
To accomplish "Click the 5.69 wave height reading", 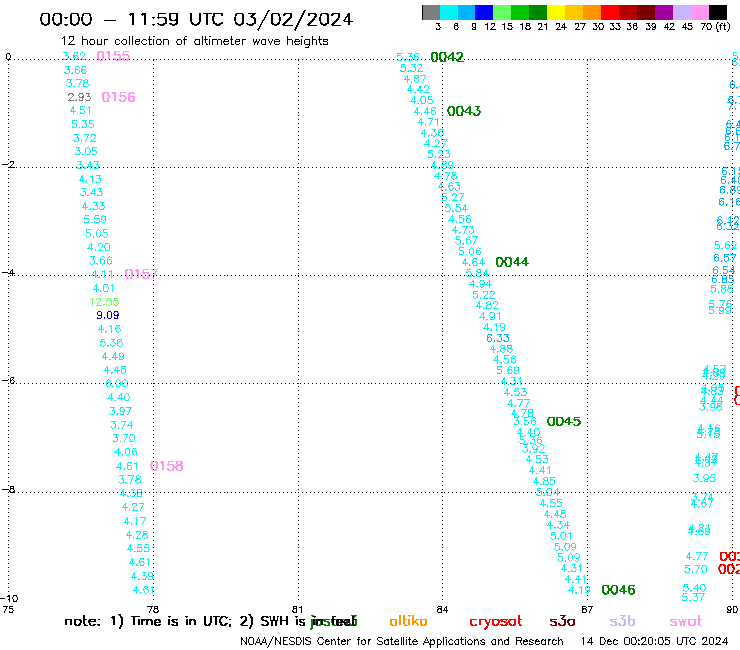I will [x=508, y=371].
